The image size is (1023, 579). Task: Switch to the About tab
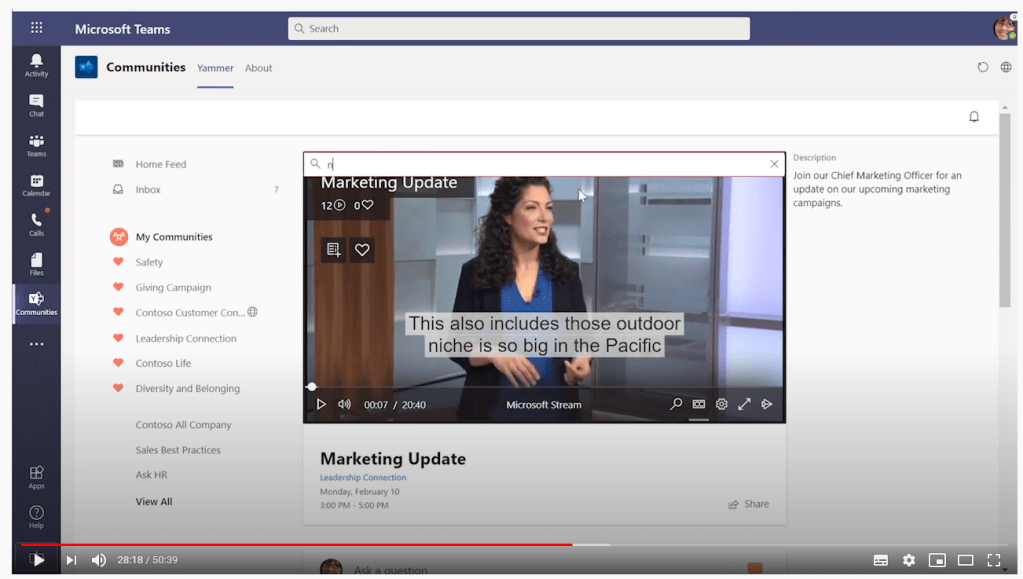(x=258, y=68)
